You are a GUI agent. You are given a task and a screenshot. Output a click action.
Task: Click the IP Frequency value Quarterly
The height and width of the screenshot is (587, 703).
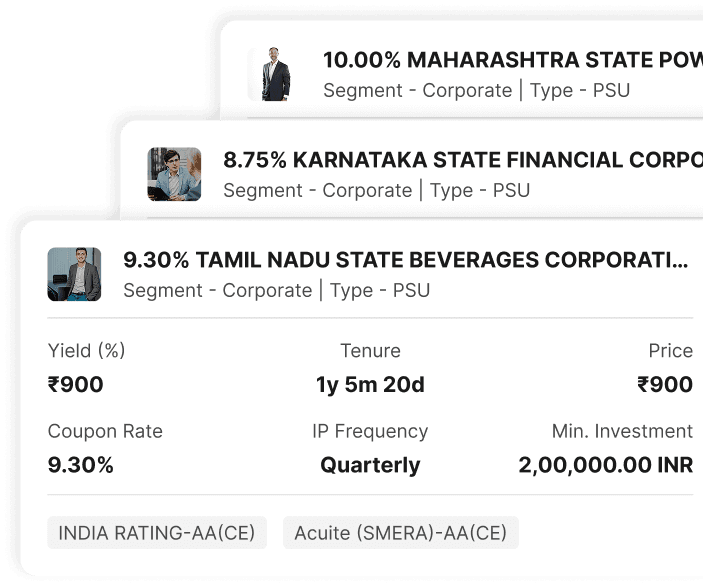point(370,465)
